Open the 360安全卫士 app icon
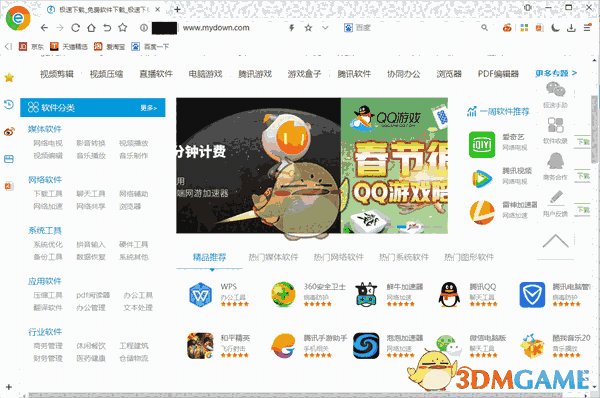This screenshot has width=600, height=398. tap(283, 294)
